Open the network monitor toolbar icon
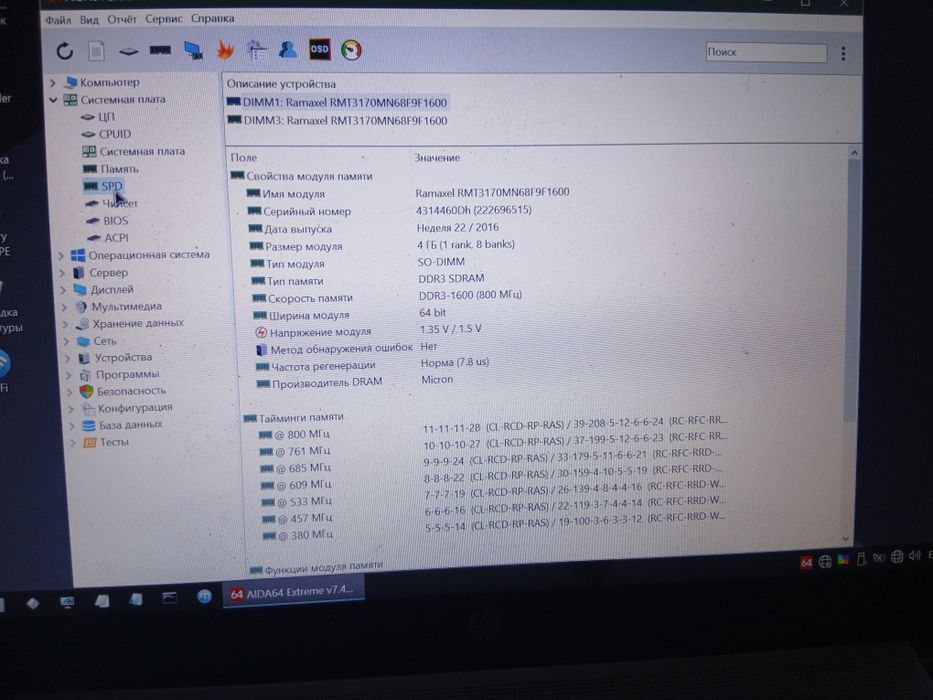 [193, 51]
